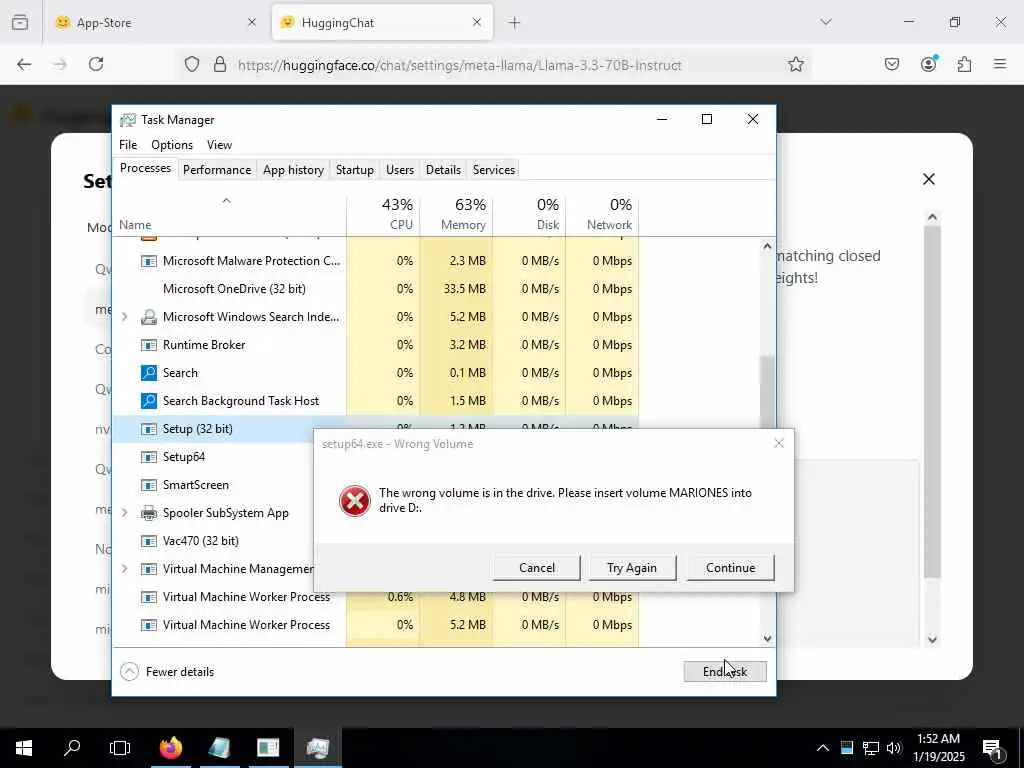The width and height of the screenshot is (1024, 768).
Task: Click the site security padlock icon
Action: coord(220,64)
